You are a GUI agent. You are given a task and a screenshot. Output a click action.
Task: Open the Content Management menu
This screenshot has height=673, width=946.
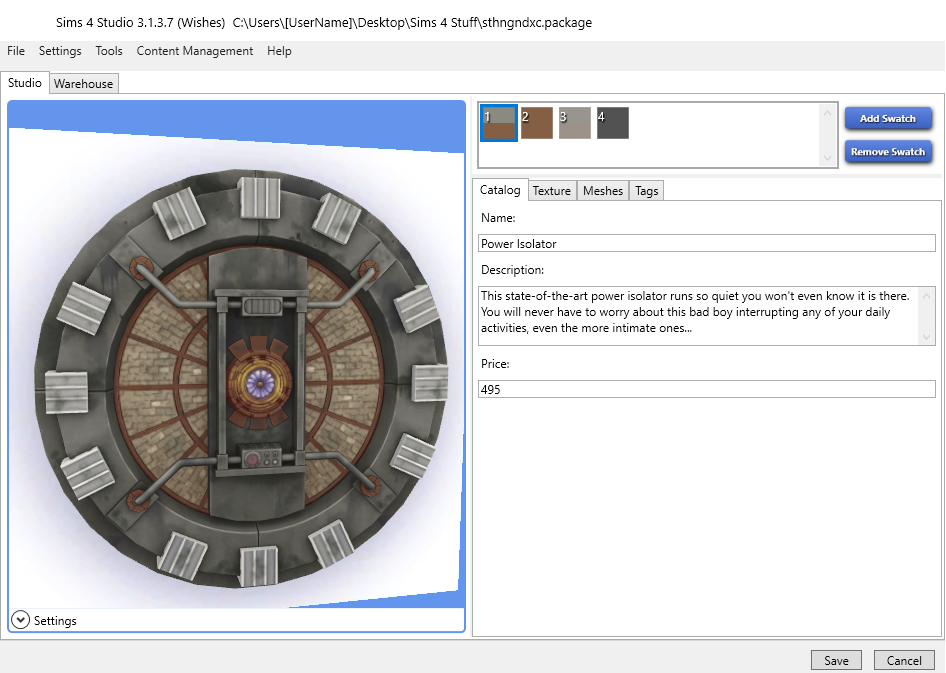[195, 51]
